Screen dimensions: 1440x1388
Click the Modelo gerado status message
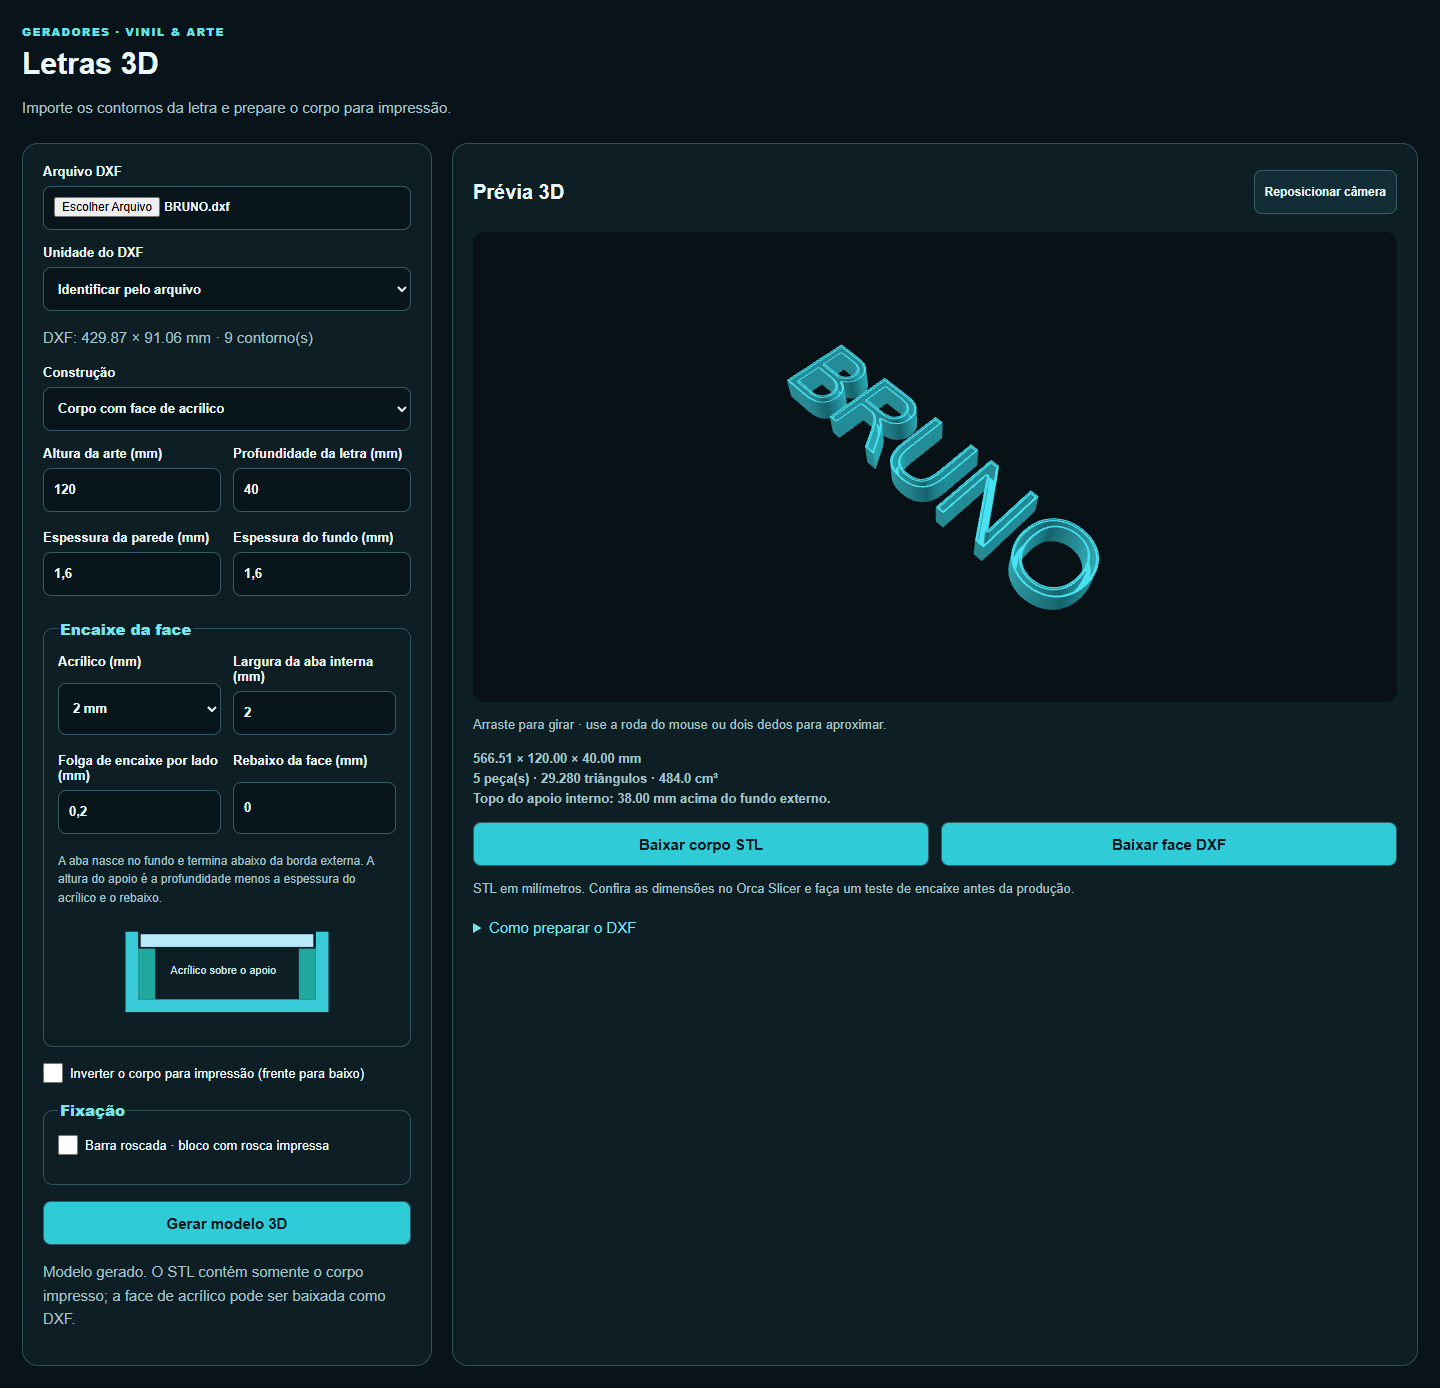[214, 1295]
